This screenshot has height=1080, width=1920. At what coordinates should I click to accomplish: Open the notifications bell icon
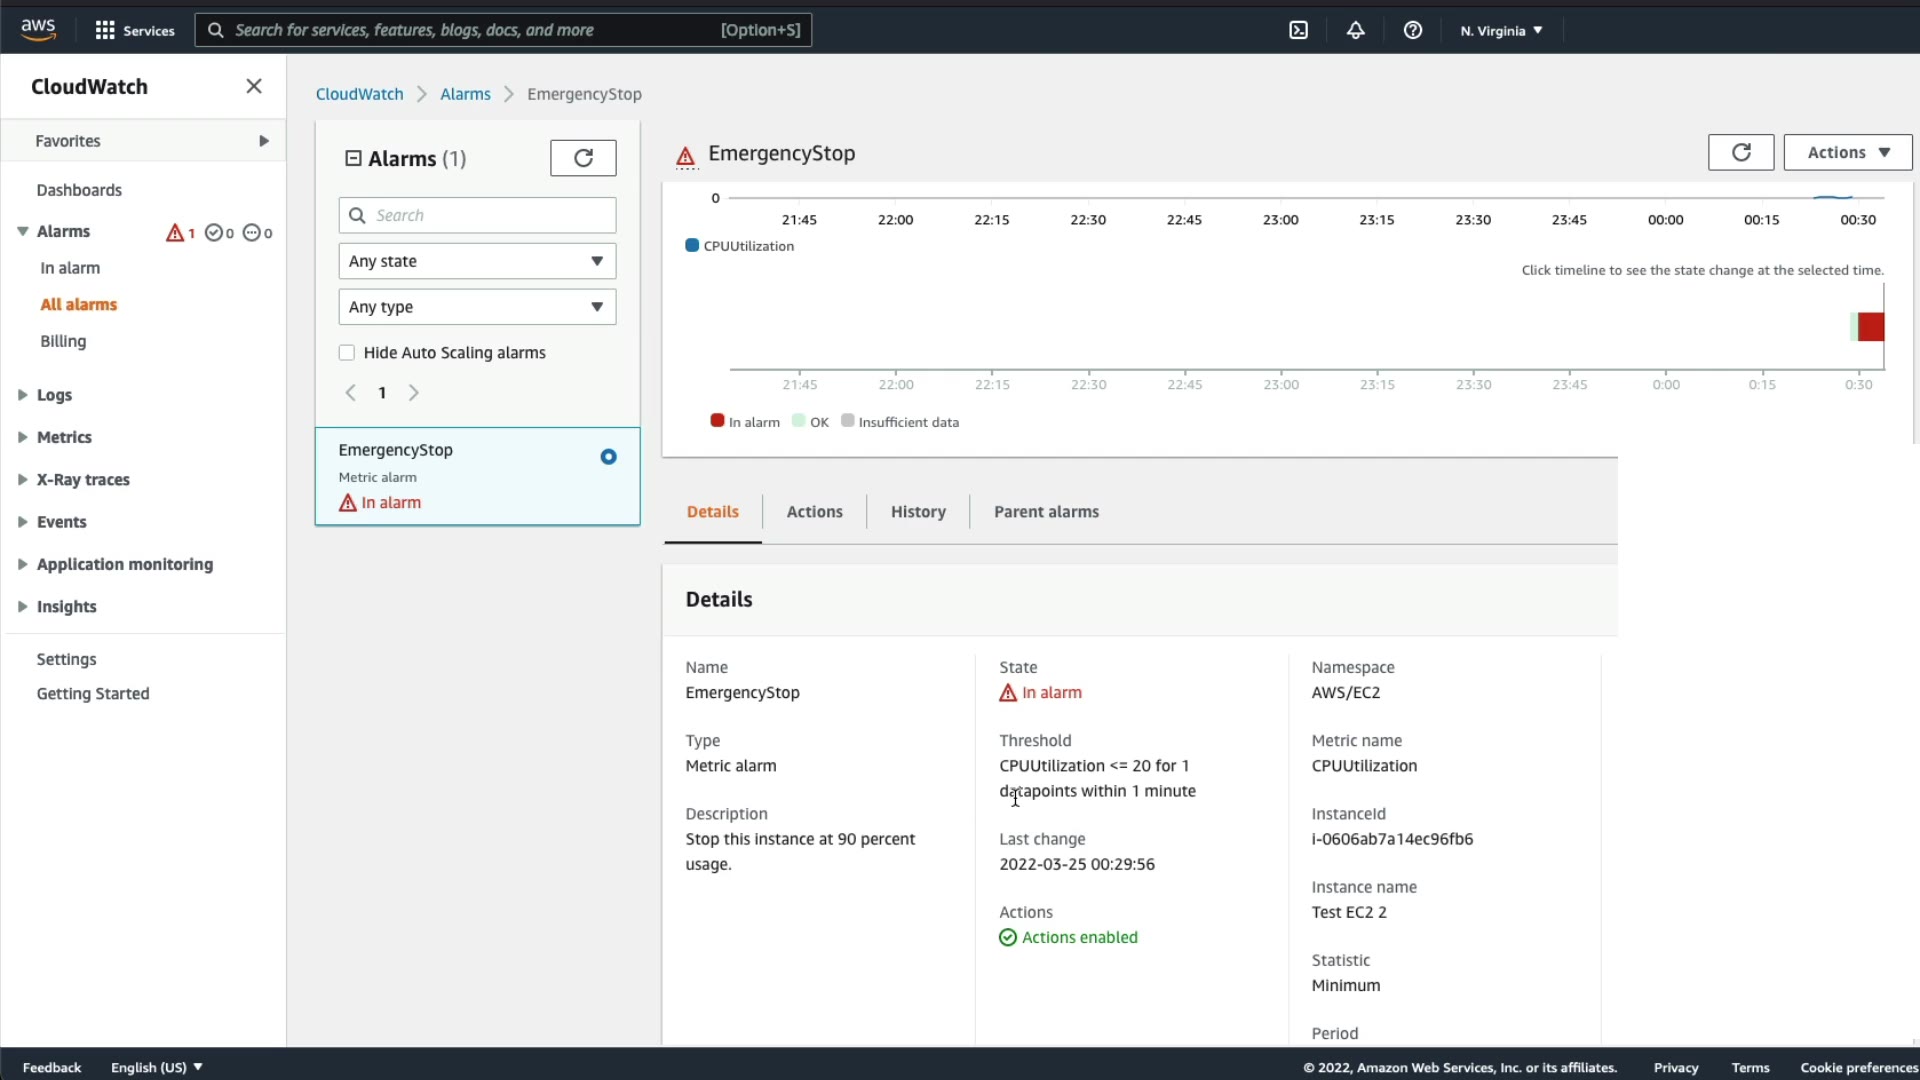coord(1355,30)
